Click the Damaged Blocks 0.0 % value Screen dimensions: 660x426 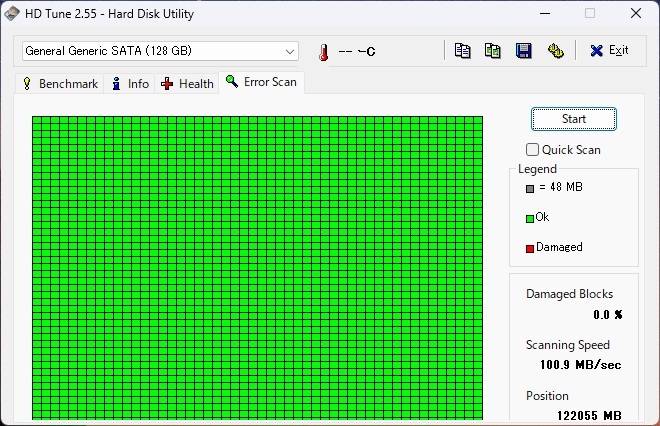pyautogui.click(x=607, y=314)
